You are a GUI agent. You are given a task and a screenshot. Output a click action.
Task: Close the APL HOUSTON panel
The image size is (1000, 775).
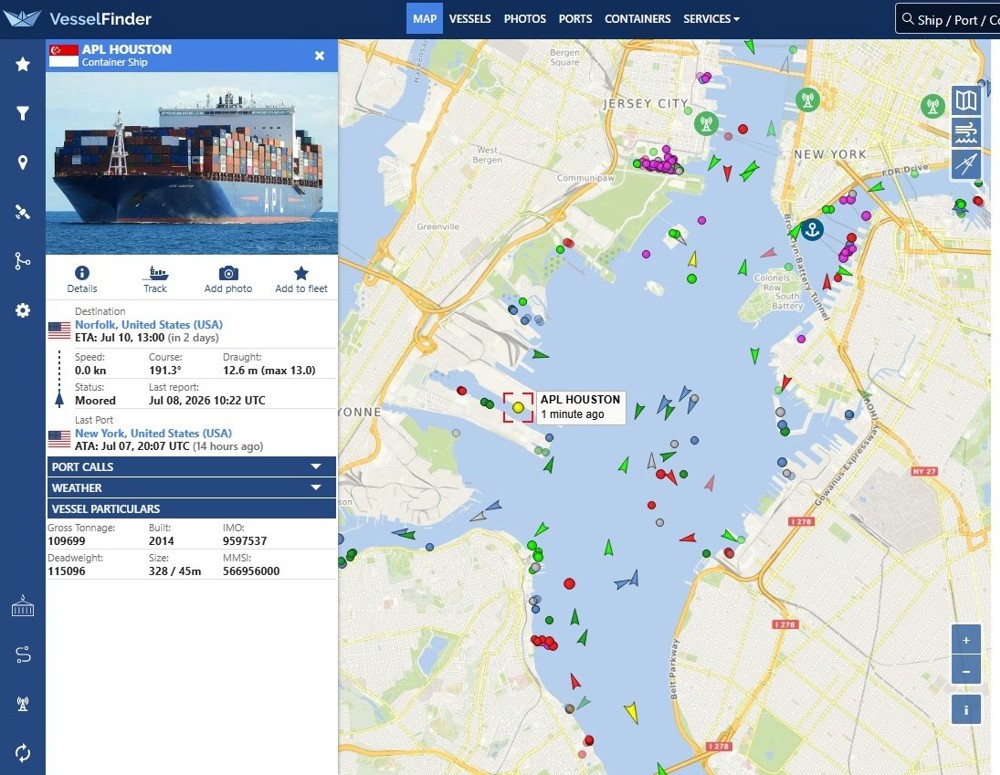tap(320, 55)
